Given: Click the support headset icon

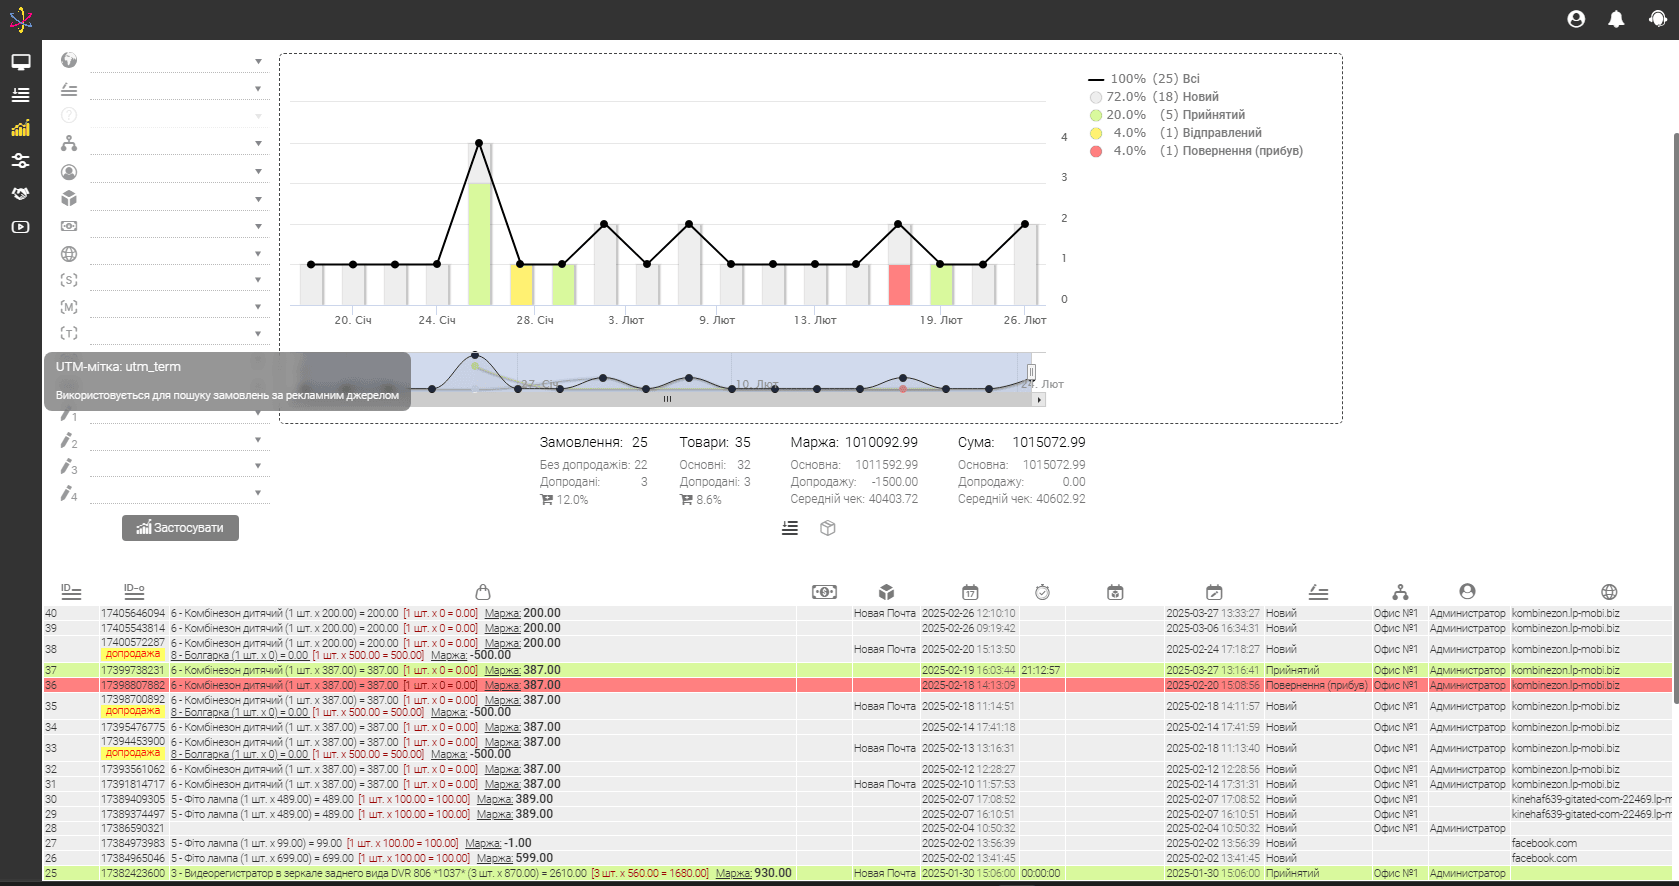Looking at the screenshot, I should tap(1657, 19).
